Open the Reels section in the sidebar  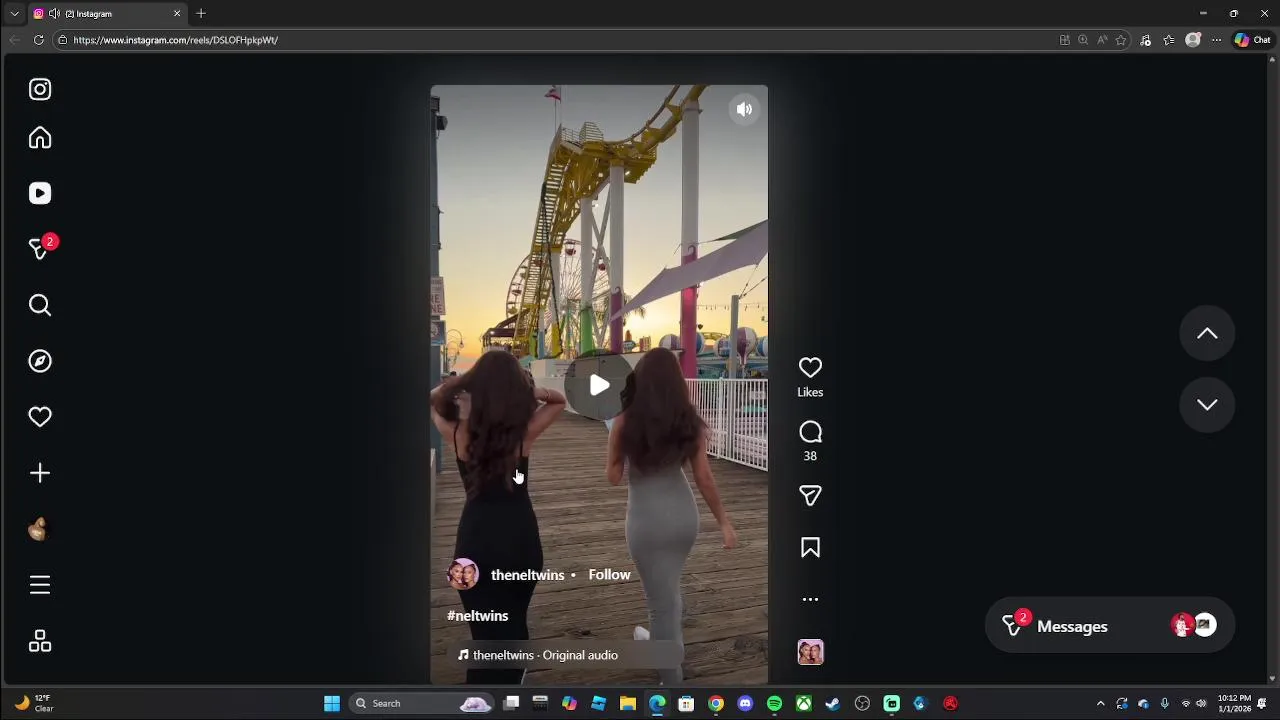pyautogui.click(x=40, y=193)
